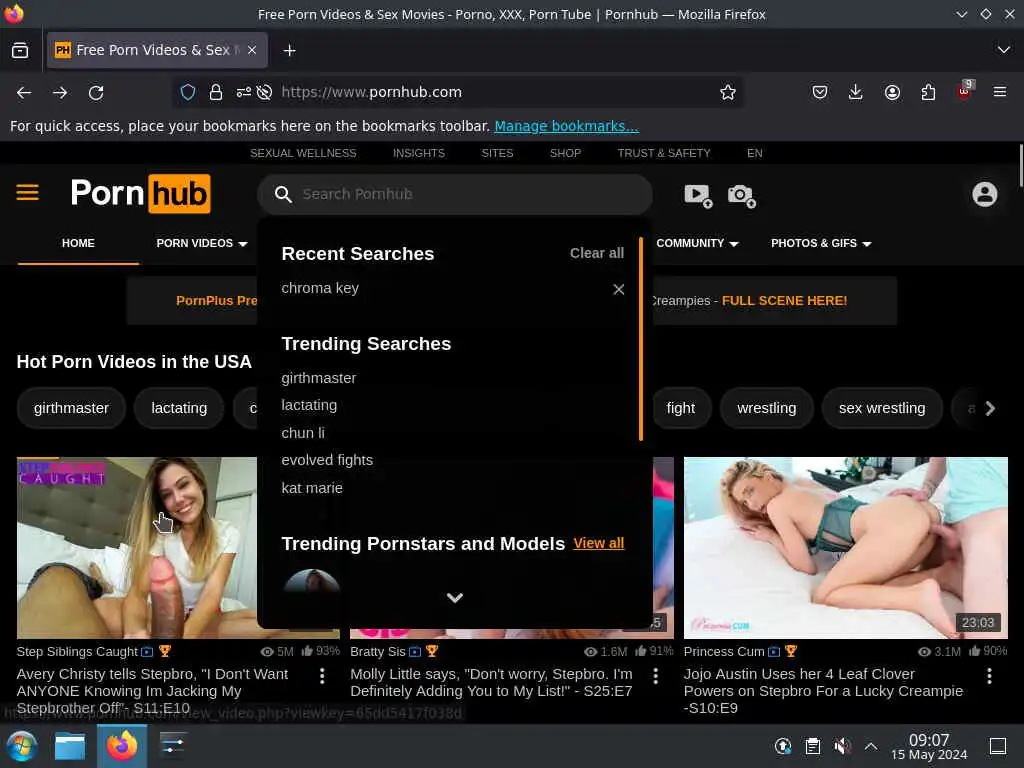Click the 'girthmaster' tag pill
1024x768 pixels.
pos(71,408)
